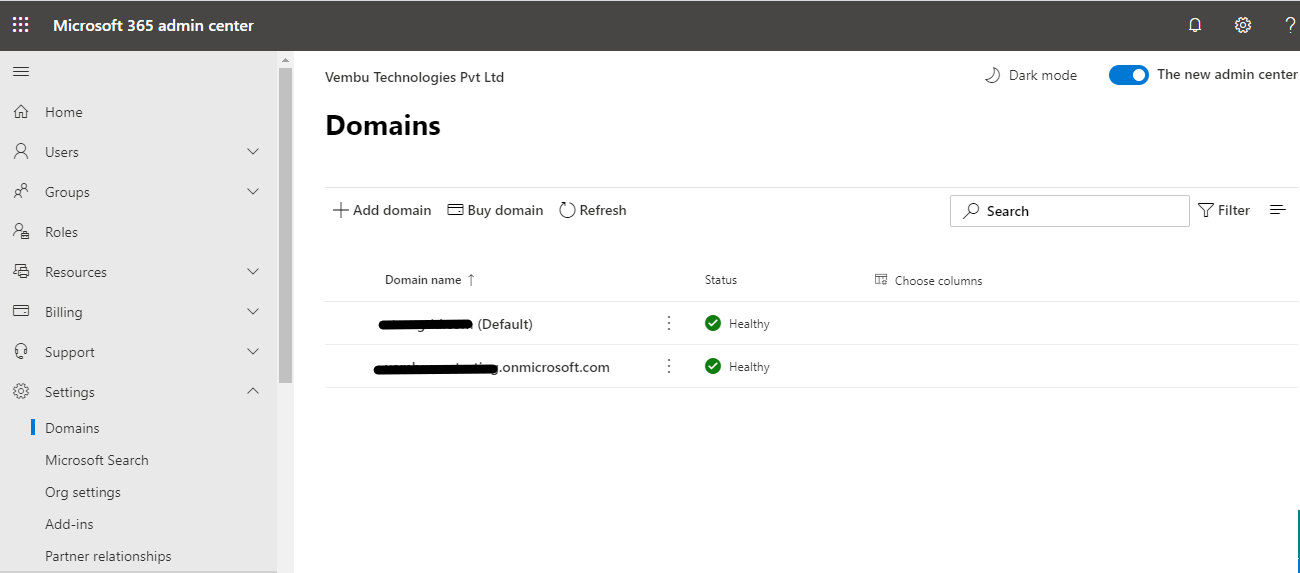Click the Home house icon
This screenshot has height=573, width=1300.
pyautogui.click(x=21, y=112)
